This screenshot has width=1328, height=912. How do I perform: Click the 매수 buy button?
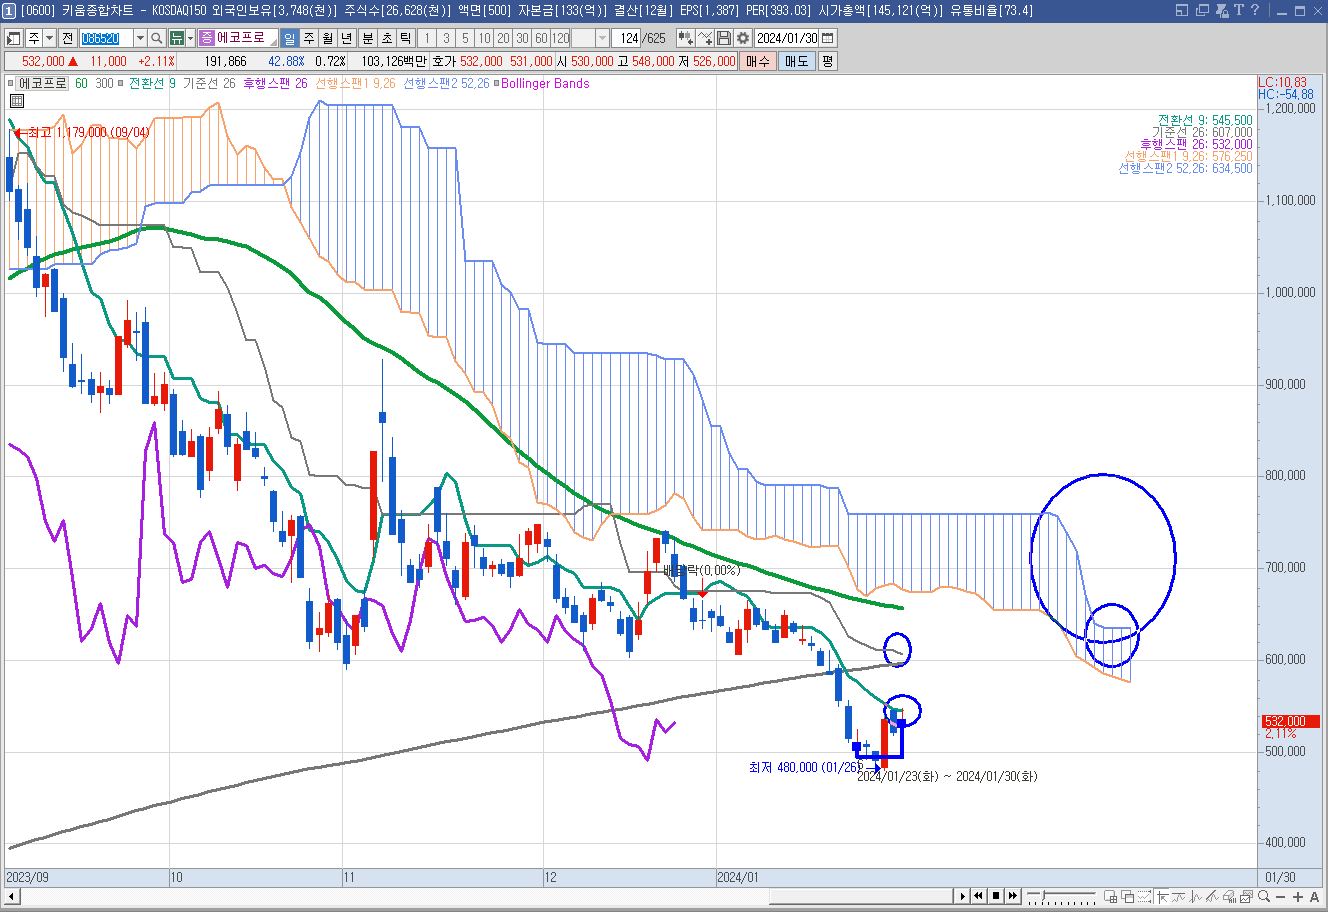(x=758, y=61)
